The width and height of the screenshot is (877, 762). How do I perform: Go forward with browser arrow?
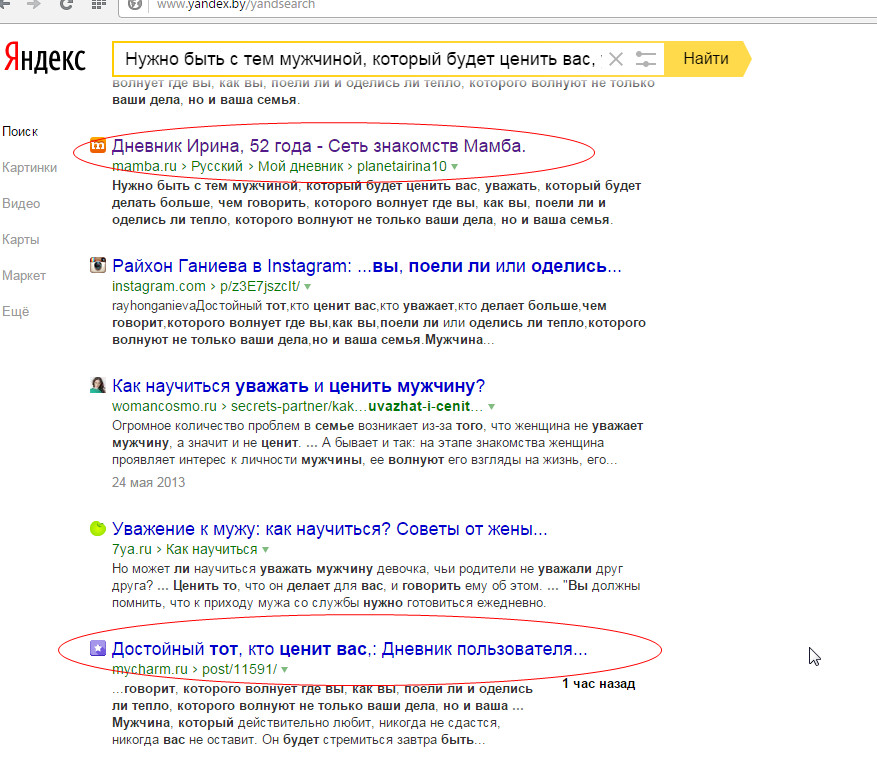(x=34, y=4)
